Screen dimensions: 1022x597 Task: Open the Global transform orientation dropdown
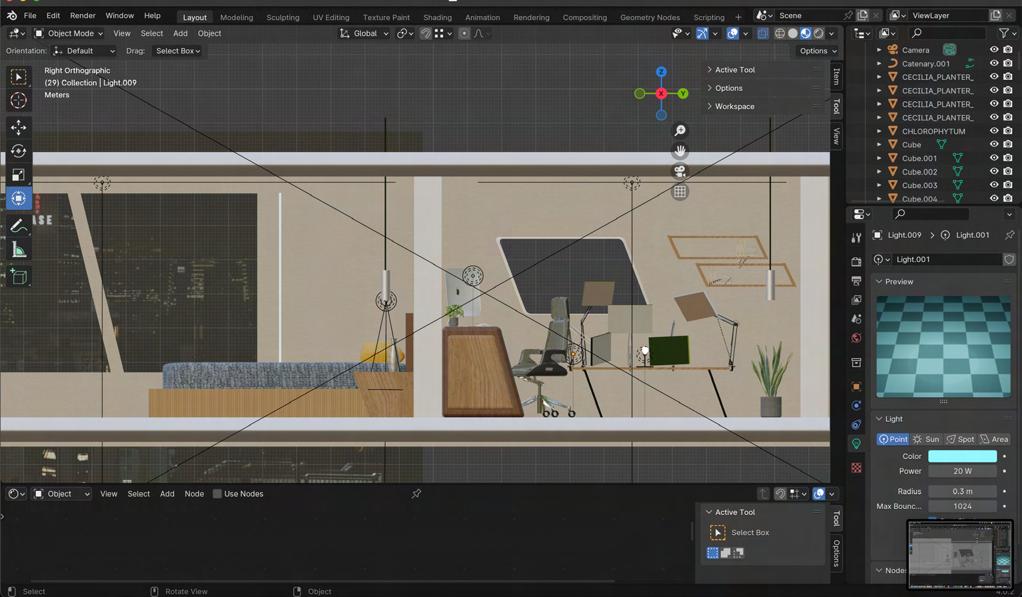(364, 33)
